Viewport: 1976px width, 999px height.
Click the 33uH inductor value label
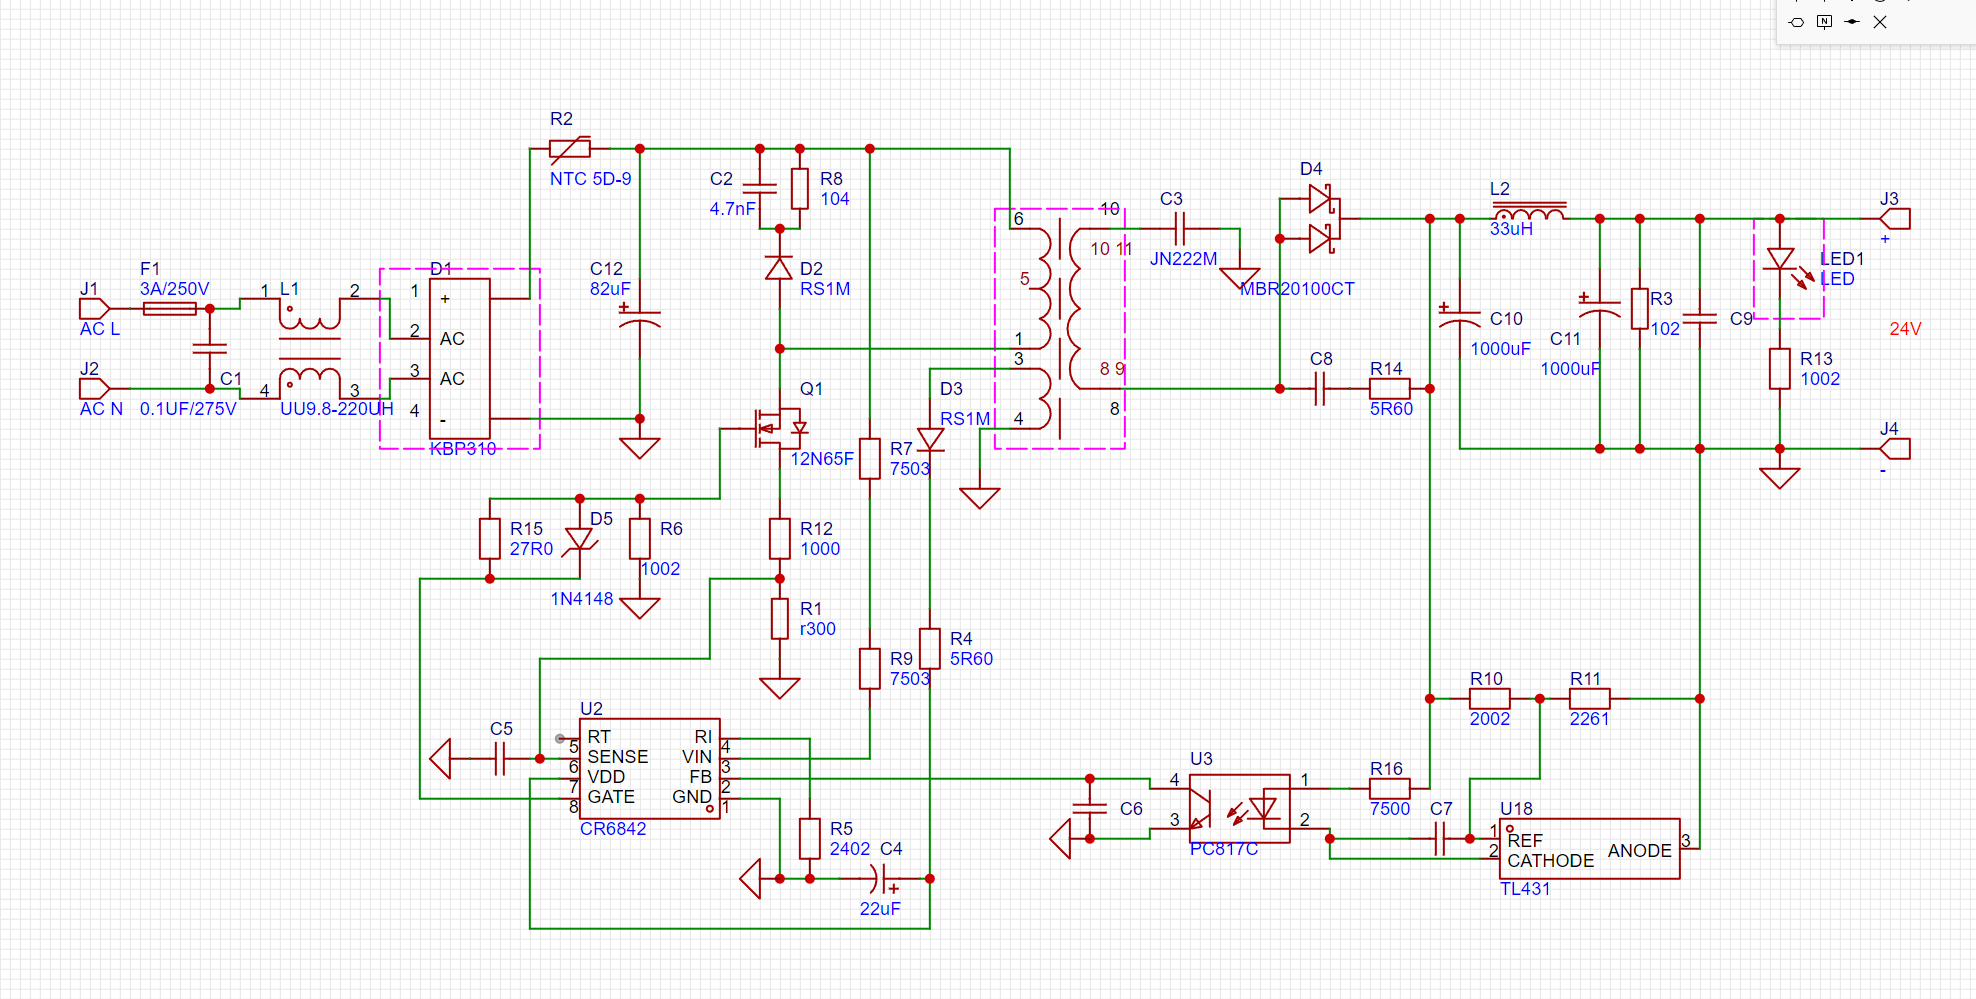(x=1511, y=229)
